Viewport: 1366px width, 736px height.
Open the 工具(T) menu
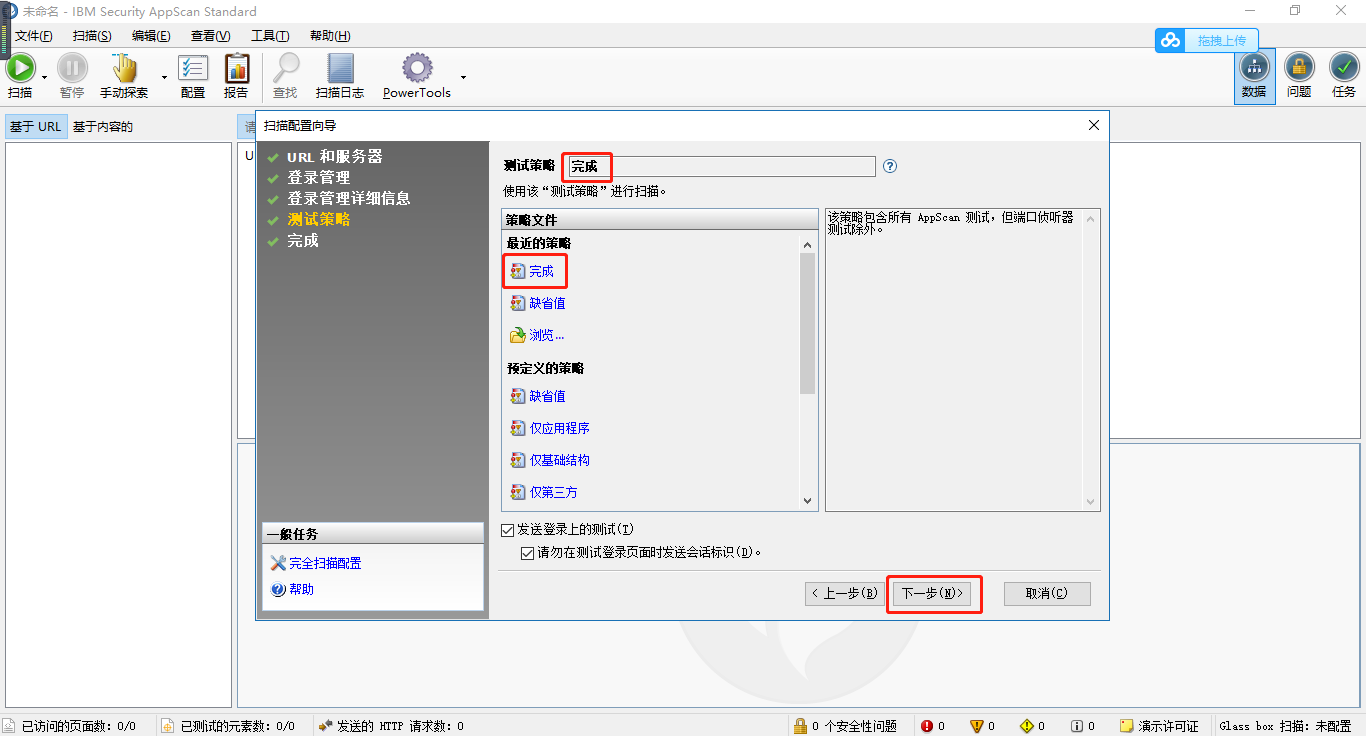270,36
